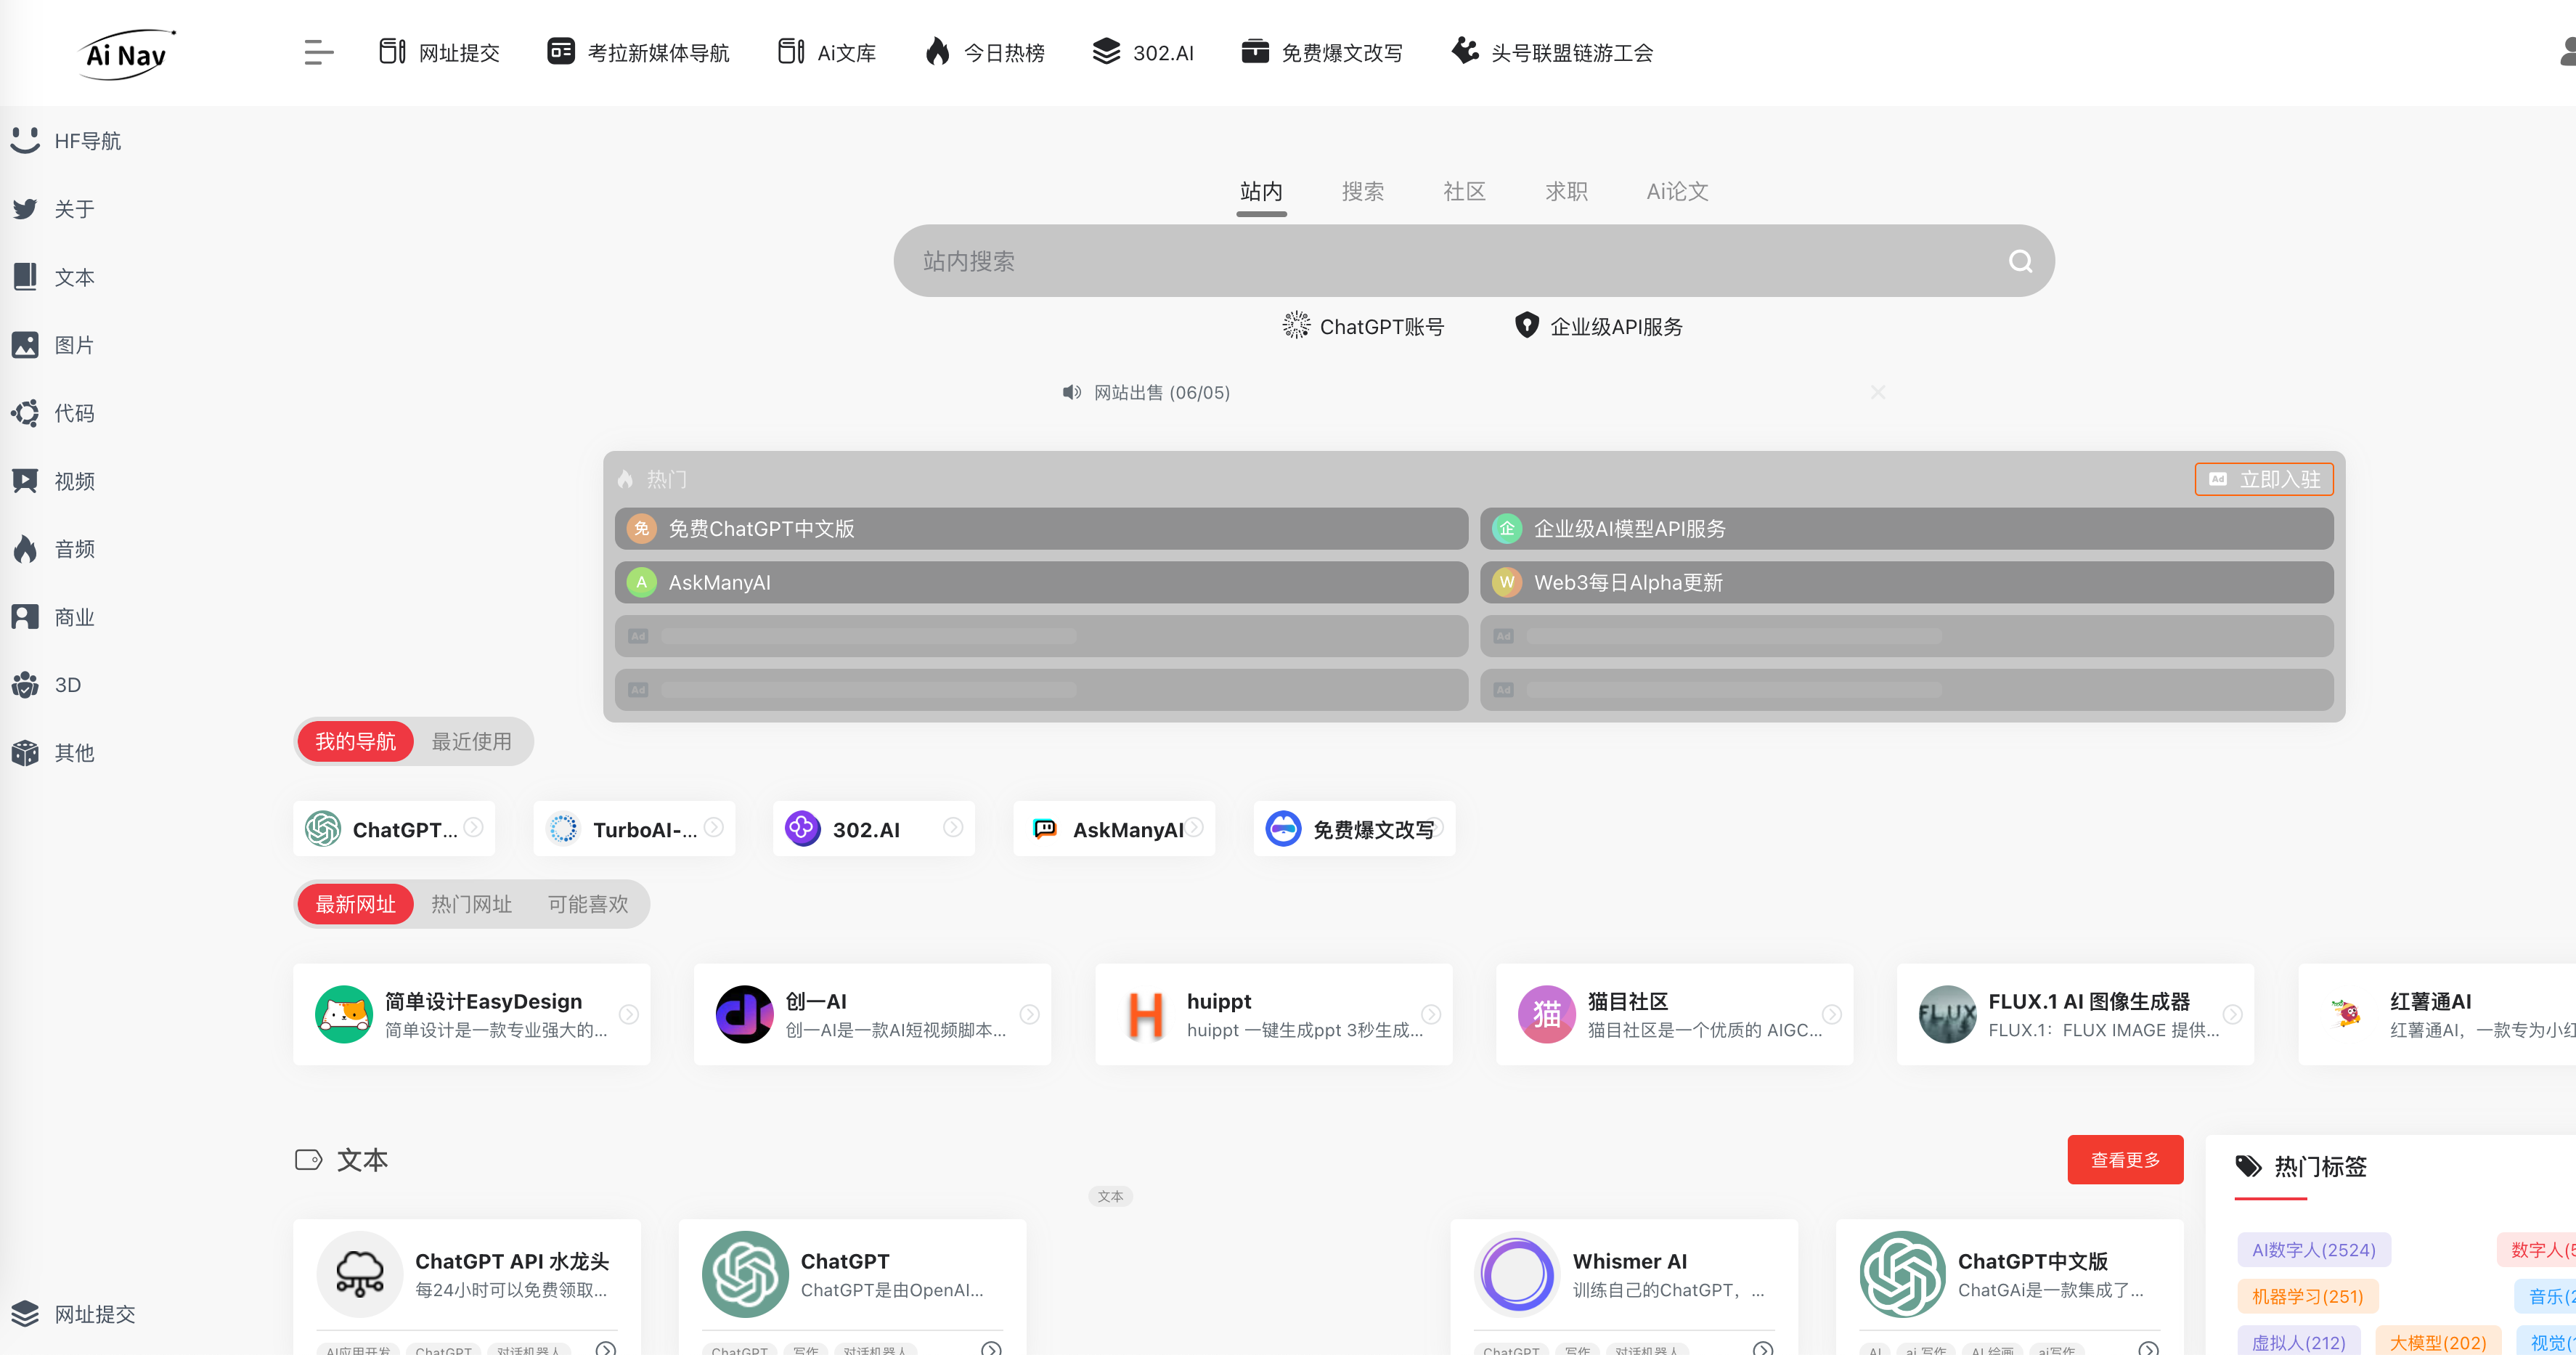Open the 企业级API服务 link below search

pyautogui.click(x=1598, y=326)
